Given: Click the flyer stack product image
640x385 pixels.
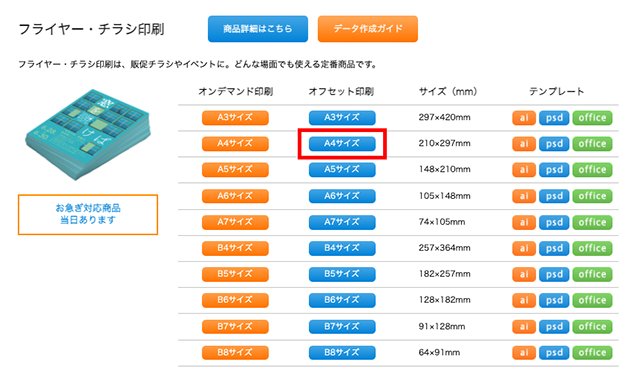Looking at the screenshot, I should (x=88, y=134).
